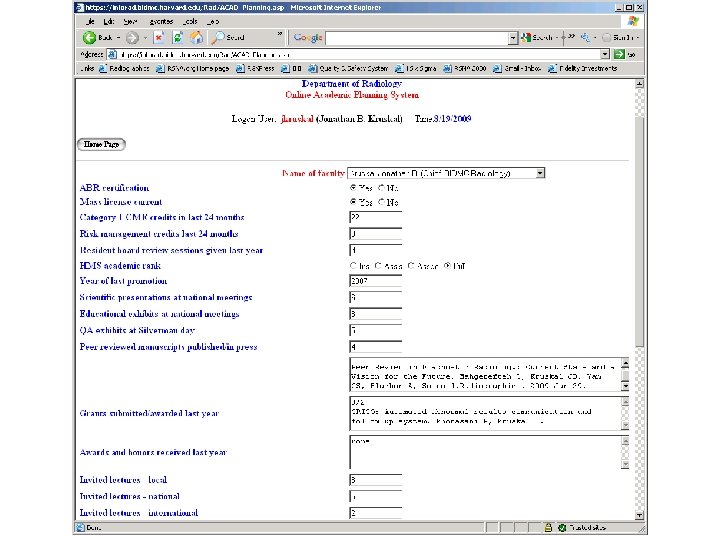The width and height of the screenshot is (720, 540).
Task: Click the page vertical scrollbar up arrow
Action: [x=639, y=84]
